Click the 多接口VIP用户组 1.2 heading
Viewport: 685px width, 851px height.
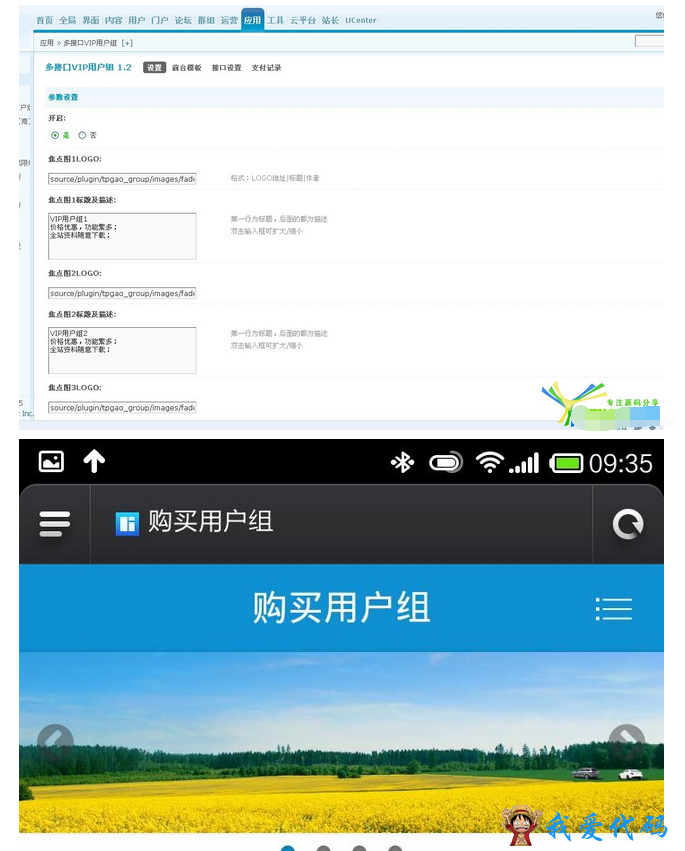88,67
